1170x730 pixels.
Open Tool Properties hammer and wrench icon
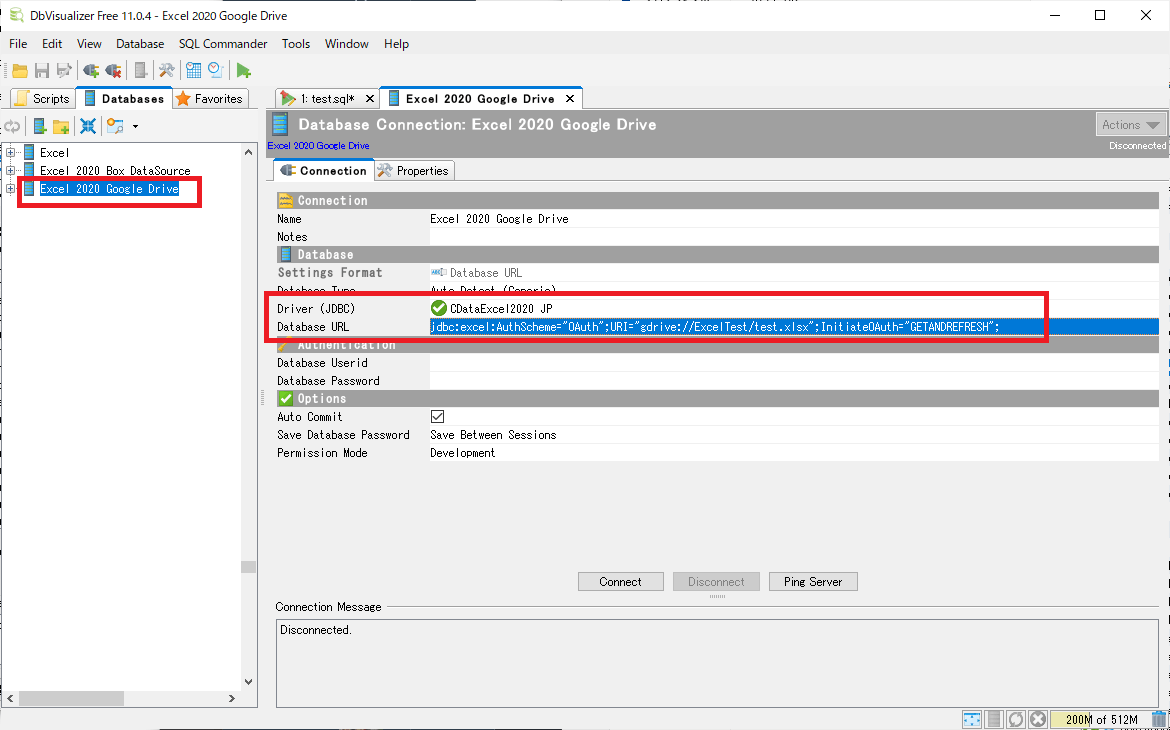(x=166, y=71)
